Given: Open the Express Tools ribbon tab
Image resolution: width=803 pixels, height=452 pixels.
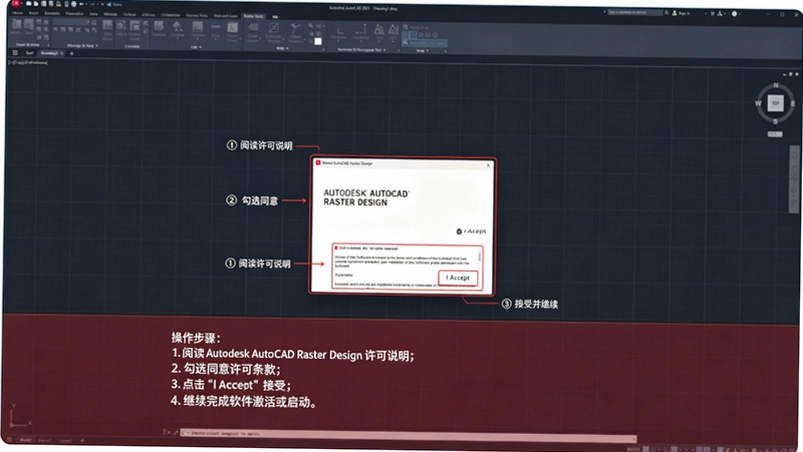Looking at the screenshot, I should click(197, 15).
